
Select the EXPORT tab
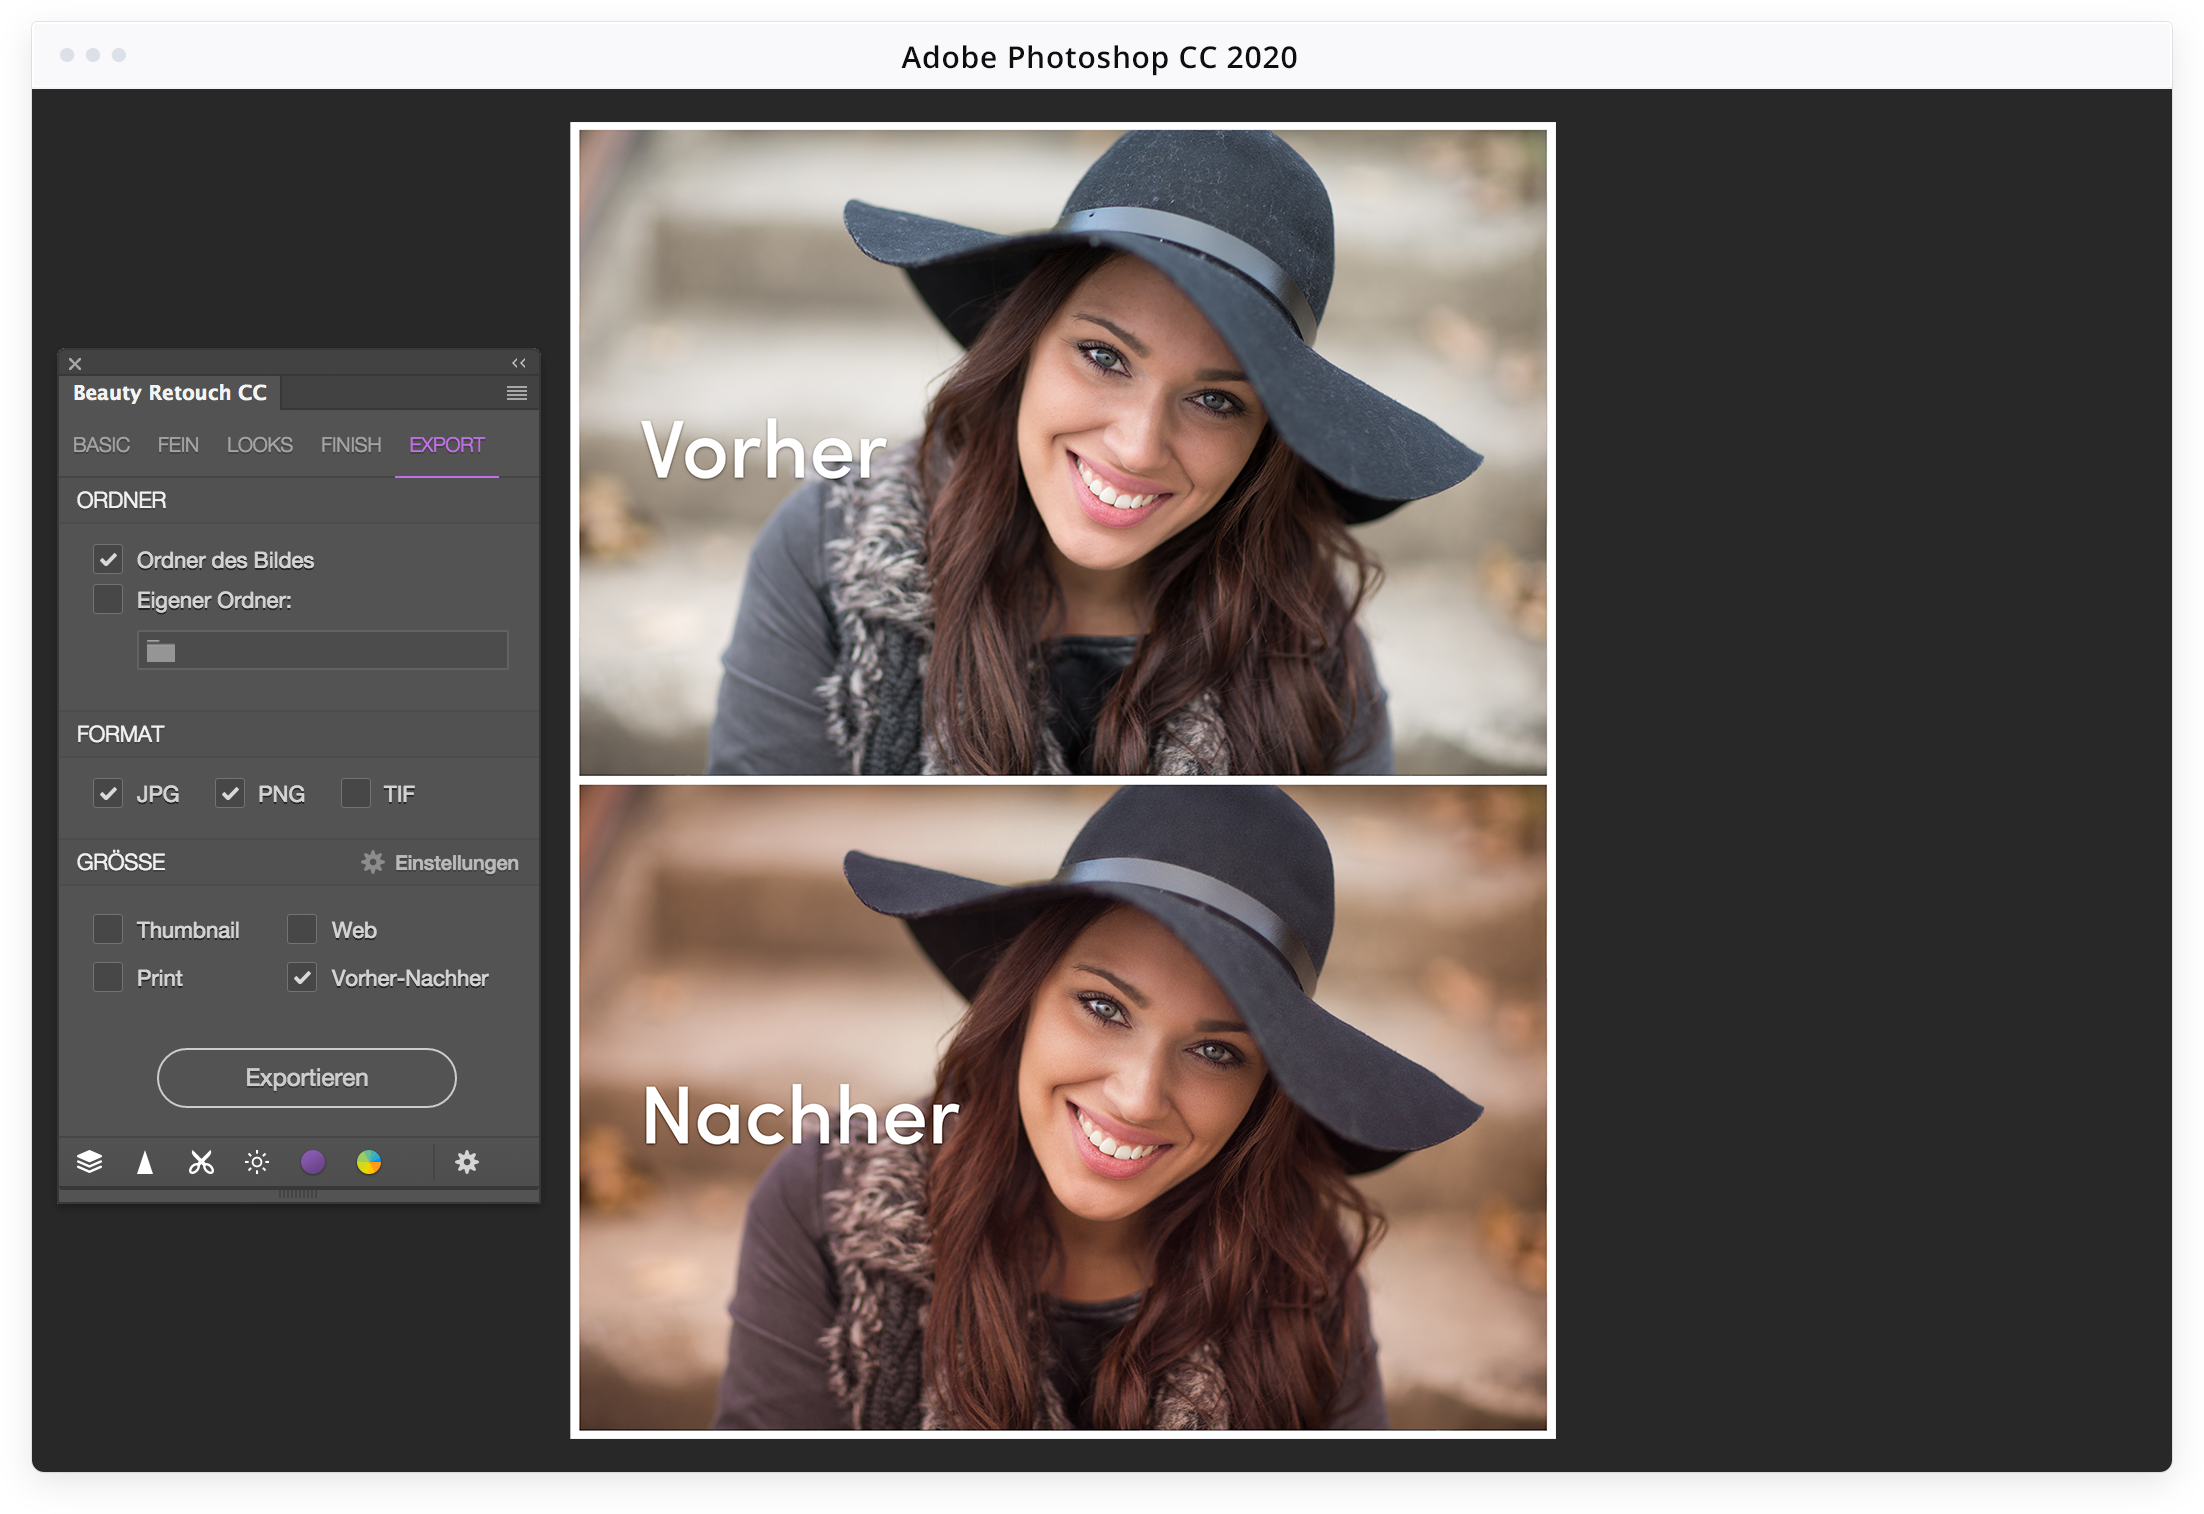coord(446,445)
